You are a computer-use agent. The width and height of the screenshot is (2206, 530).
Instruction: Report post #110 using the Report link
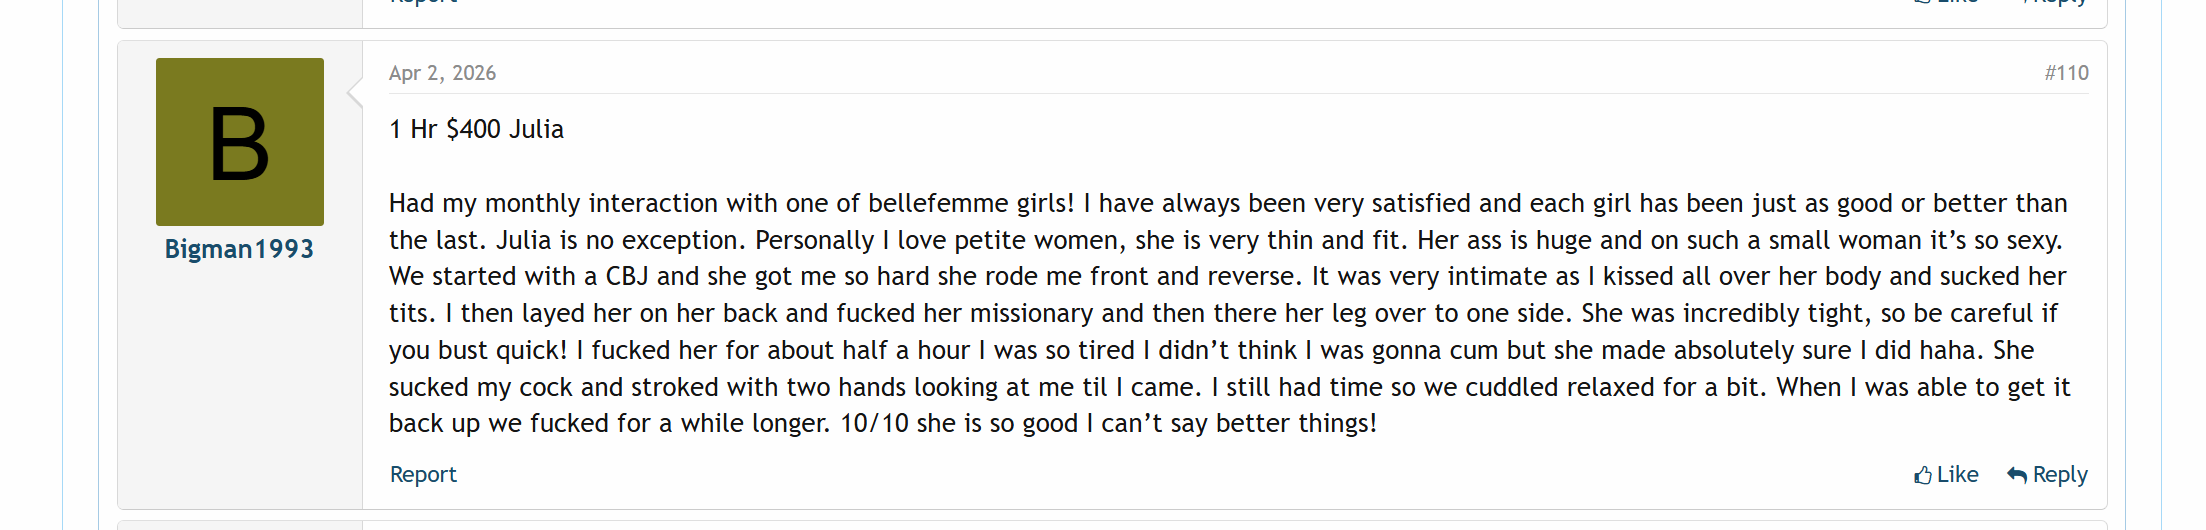(423, 474)
